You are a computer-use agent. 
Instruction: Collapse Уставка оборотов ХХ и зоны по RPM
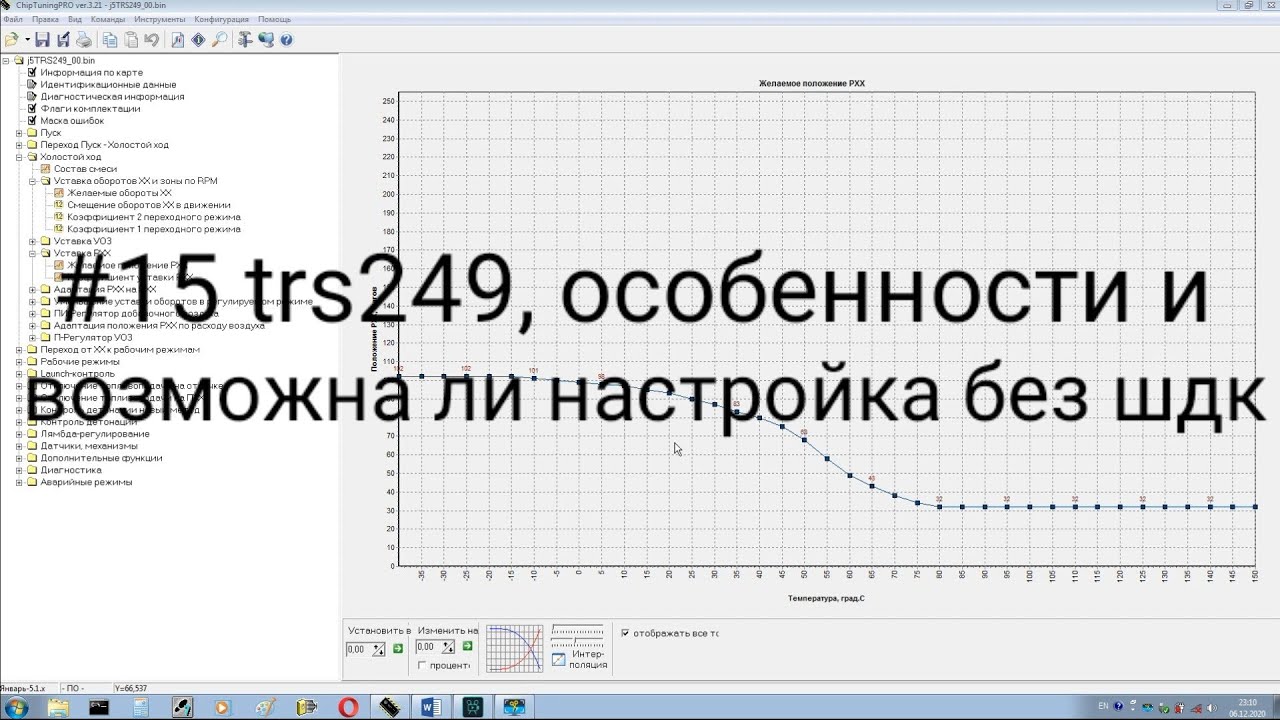click(x=32, y=181)
